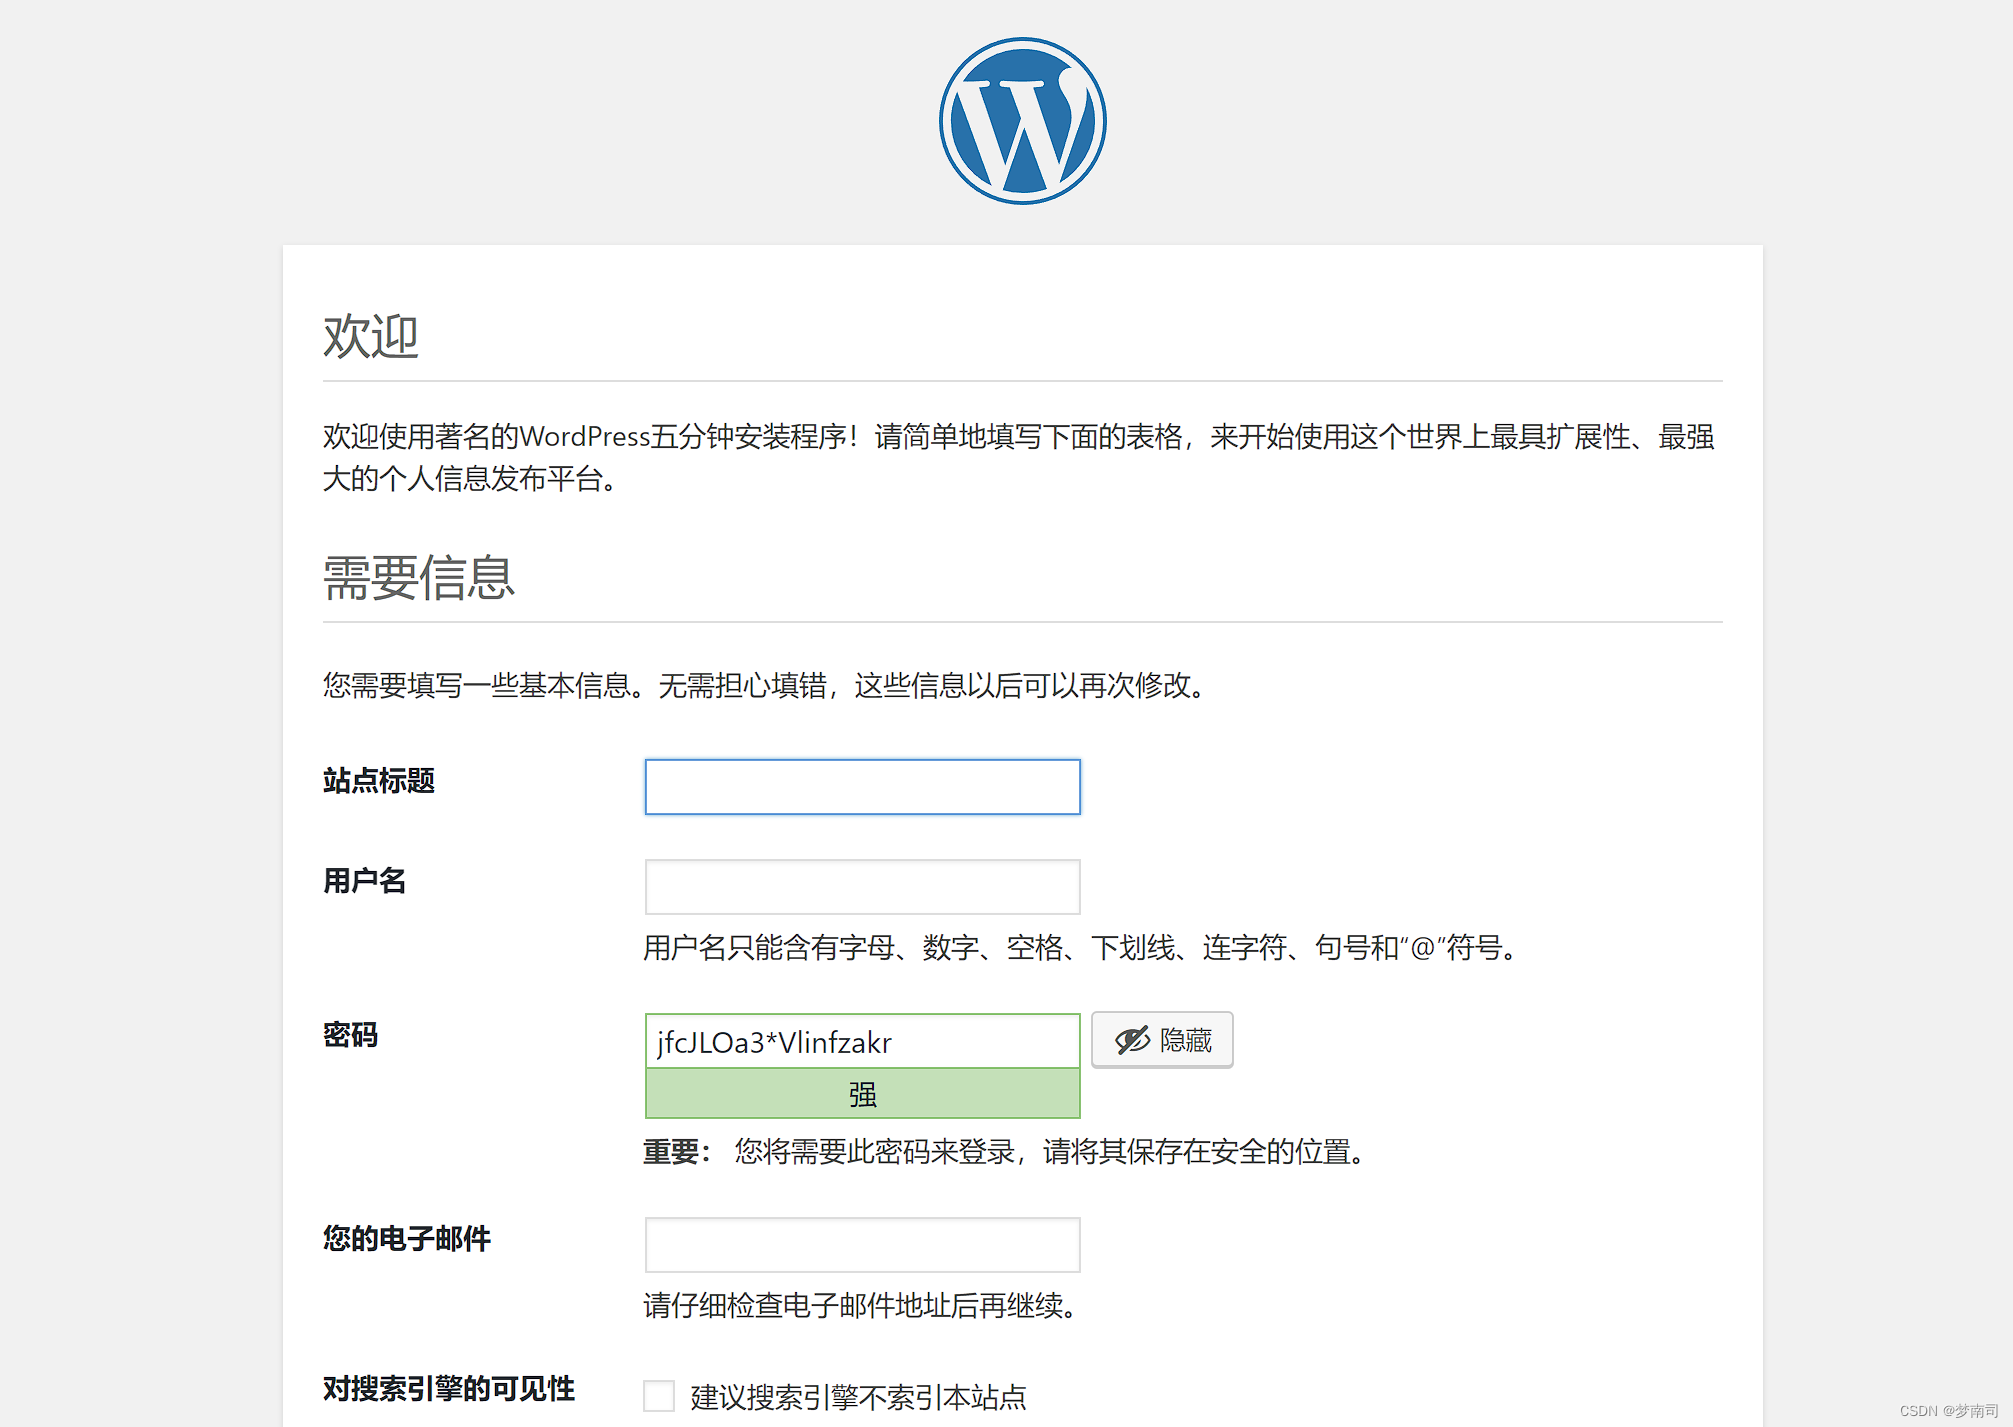2013x1427 pixels.
Task: Select the 密码 password field
Action: click(862, 1041)
